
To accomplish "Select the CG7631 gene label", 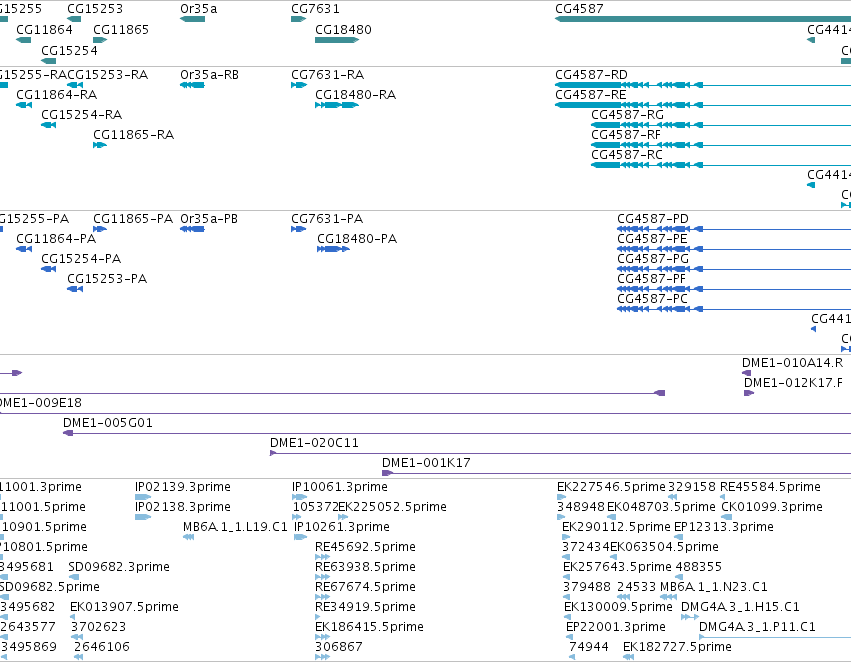I will tap(315, 9).
